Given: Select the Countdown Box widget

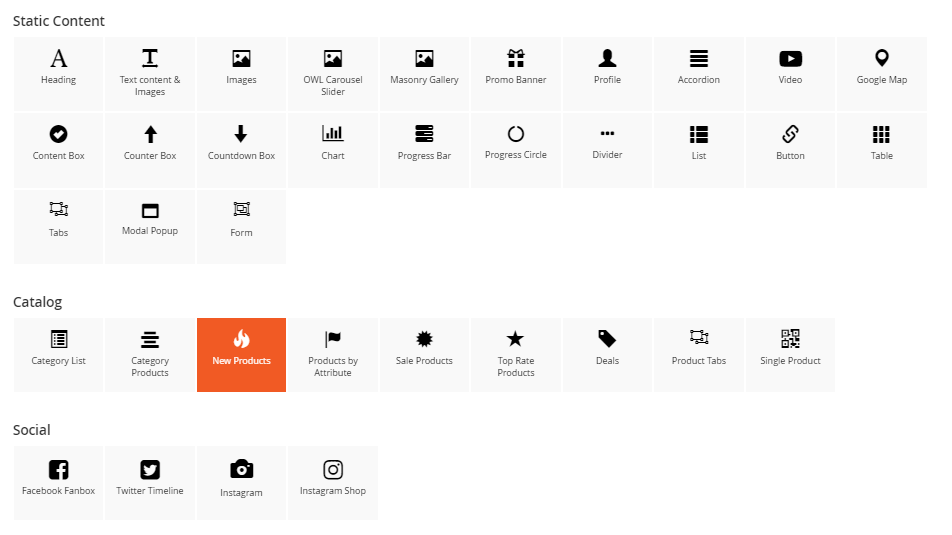Looking at the screenshot, I should [241, 149].
